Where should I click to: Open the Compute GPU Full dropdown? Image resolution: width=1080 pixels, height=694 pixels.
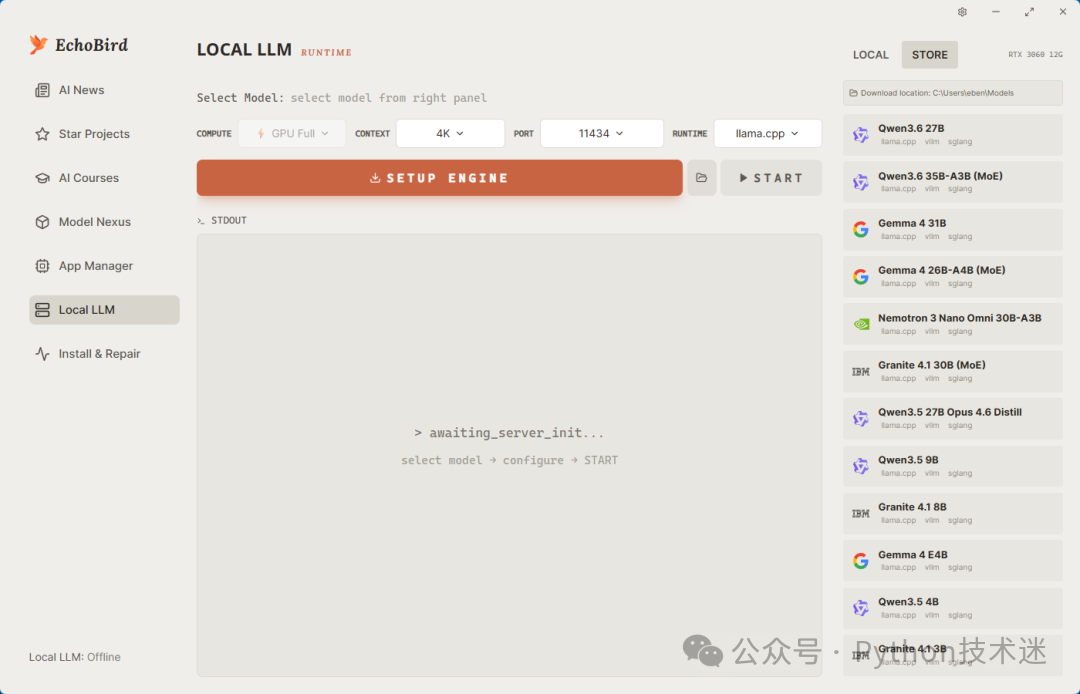pos(292,134)
